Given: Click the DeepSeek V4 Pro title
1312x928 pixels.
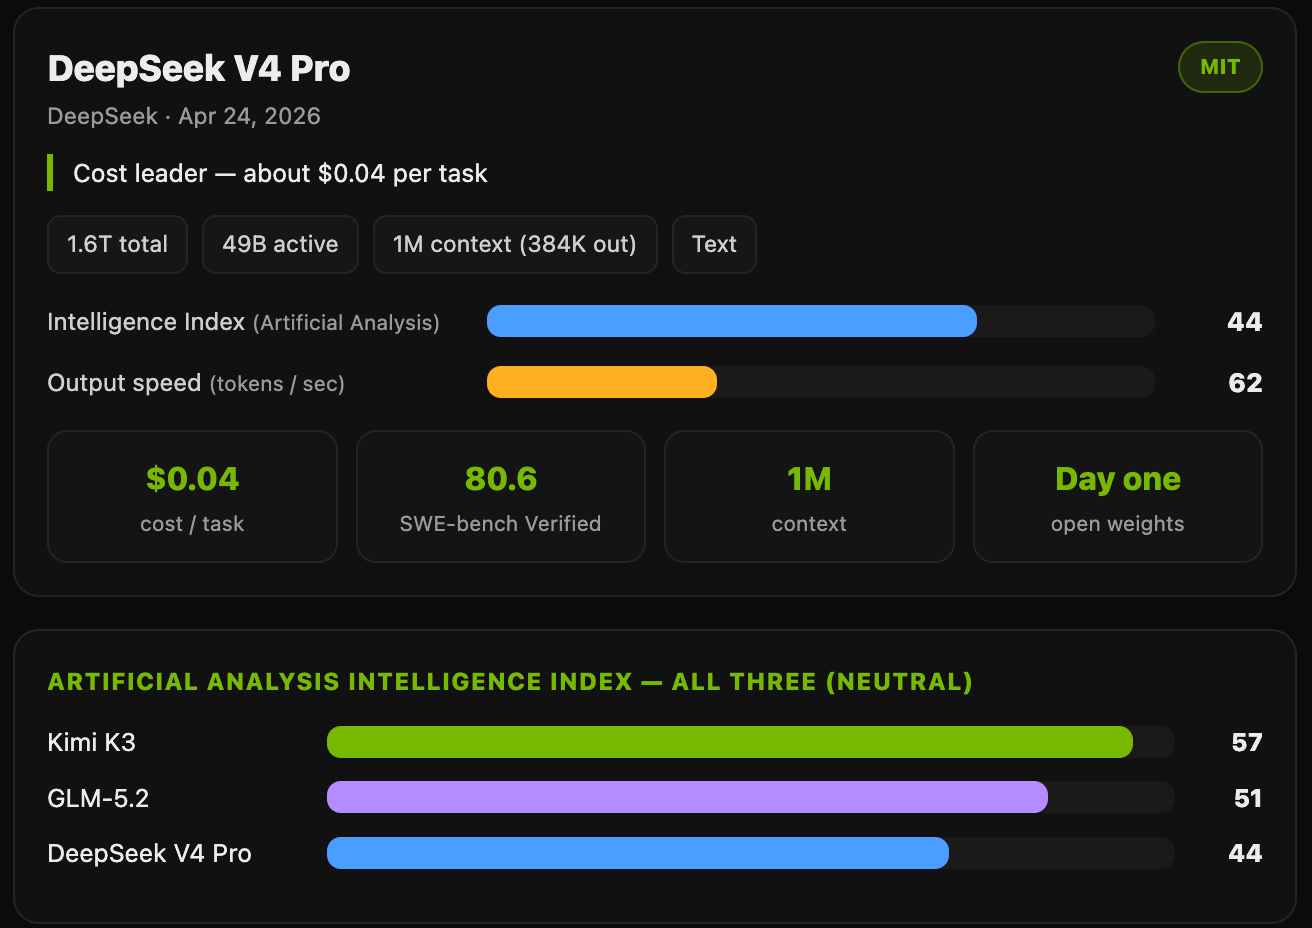Looking at the screenshot, I should (199, 69).
